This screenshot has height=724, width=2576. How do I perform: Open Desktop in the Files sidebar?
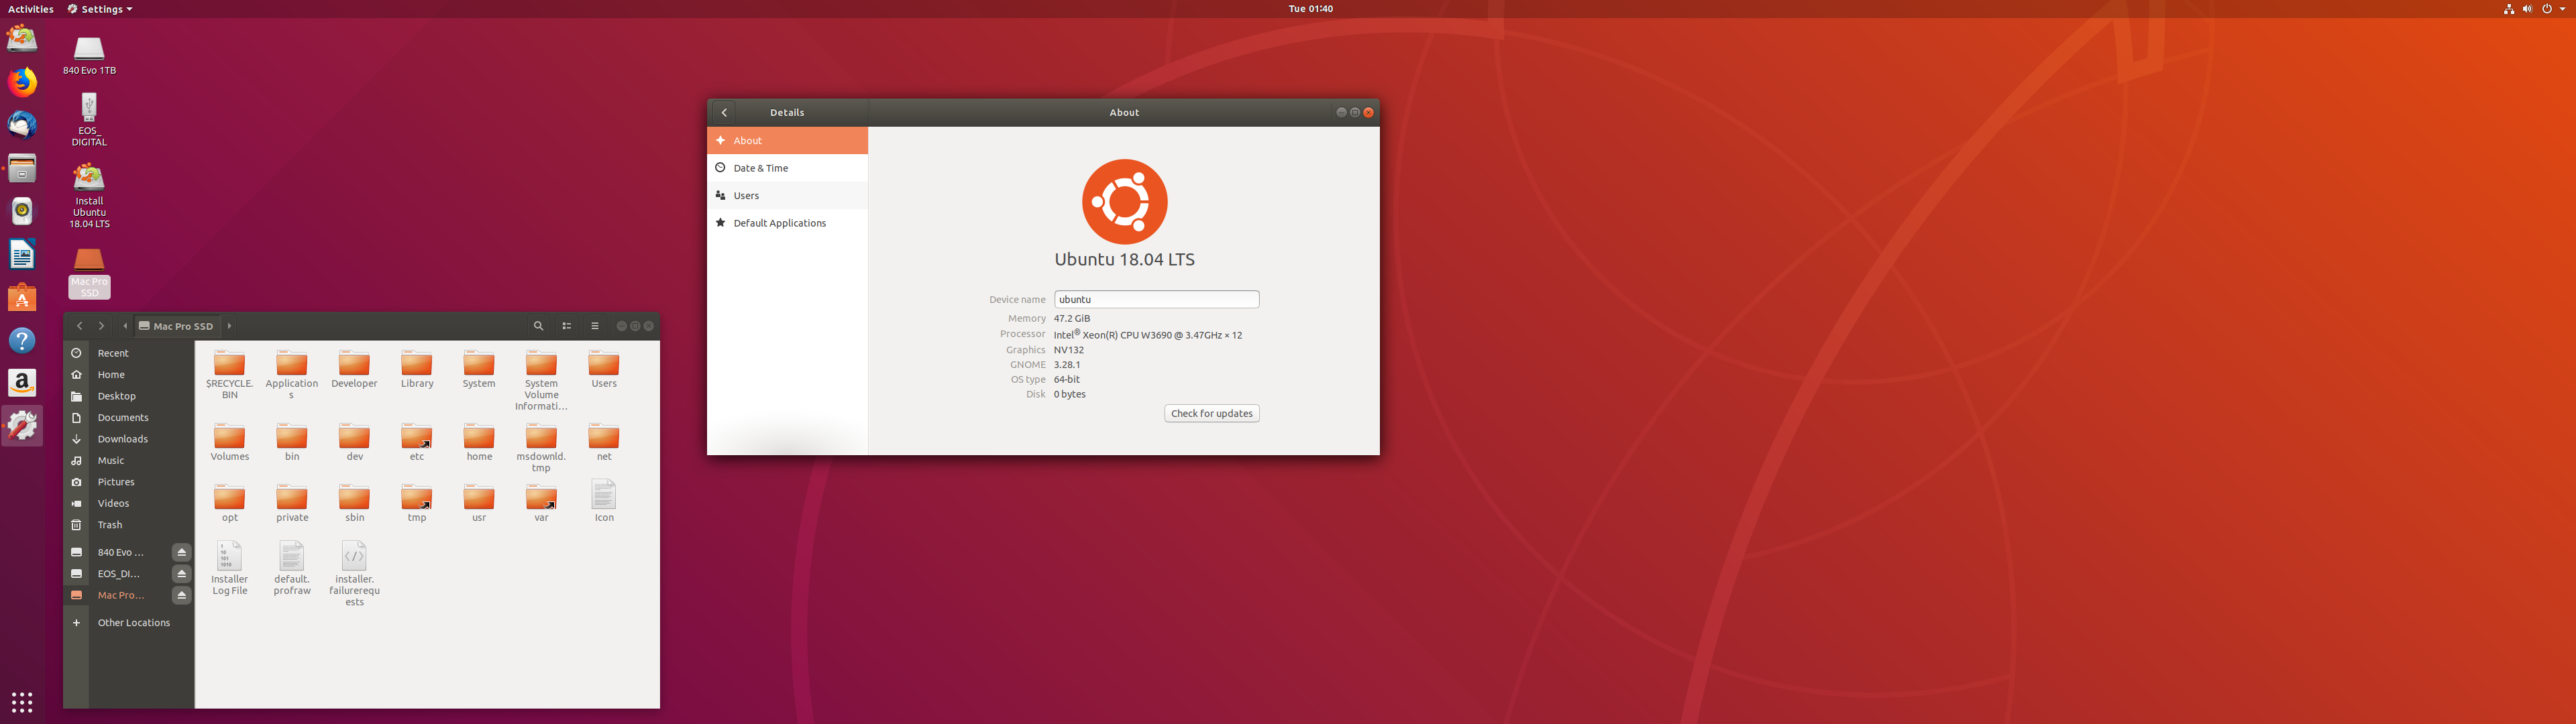pos(130,396)
